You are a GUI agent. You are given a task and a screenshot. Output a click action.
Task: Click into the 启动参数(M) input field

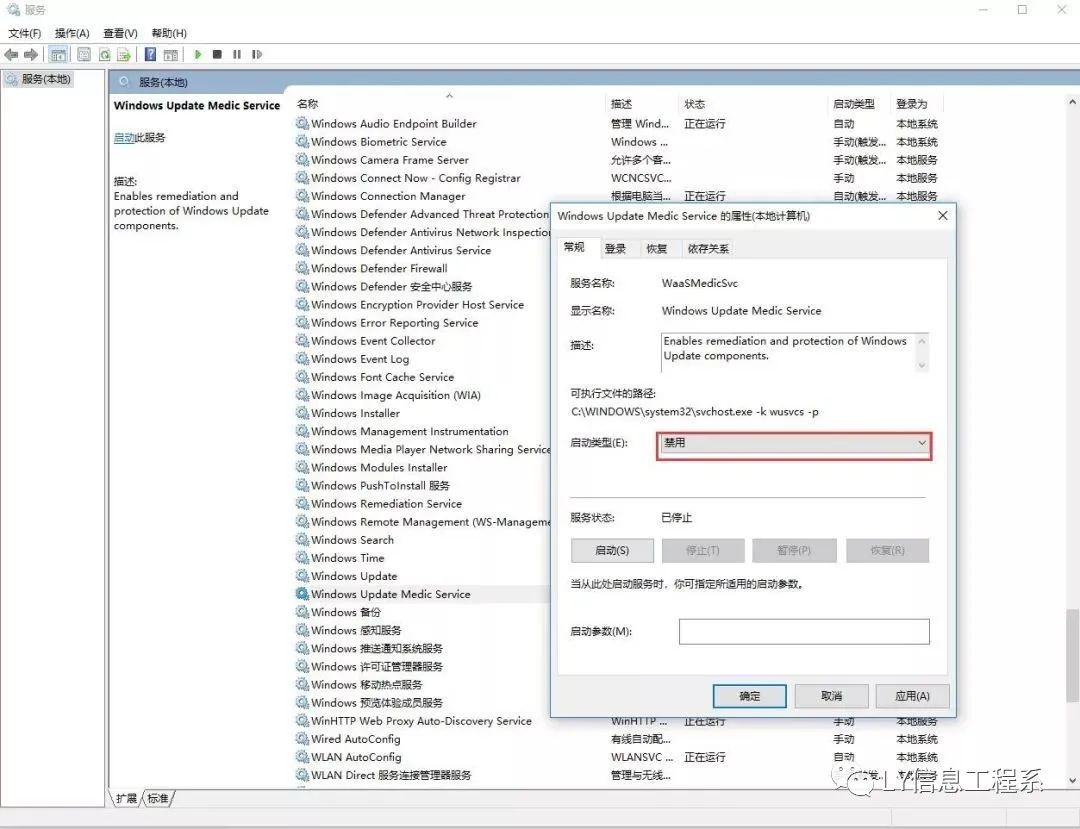(804, 631)
